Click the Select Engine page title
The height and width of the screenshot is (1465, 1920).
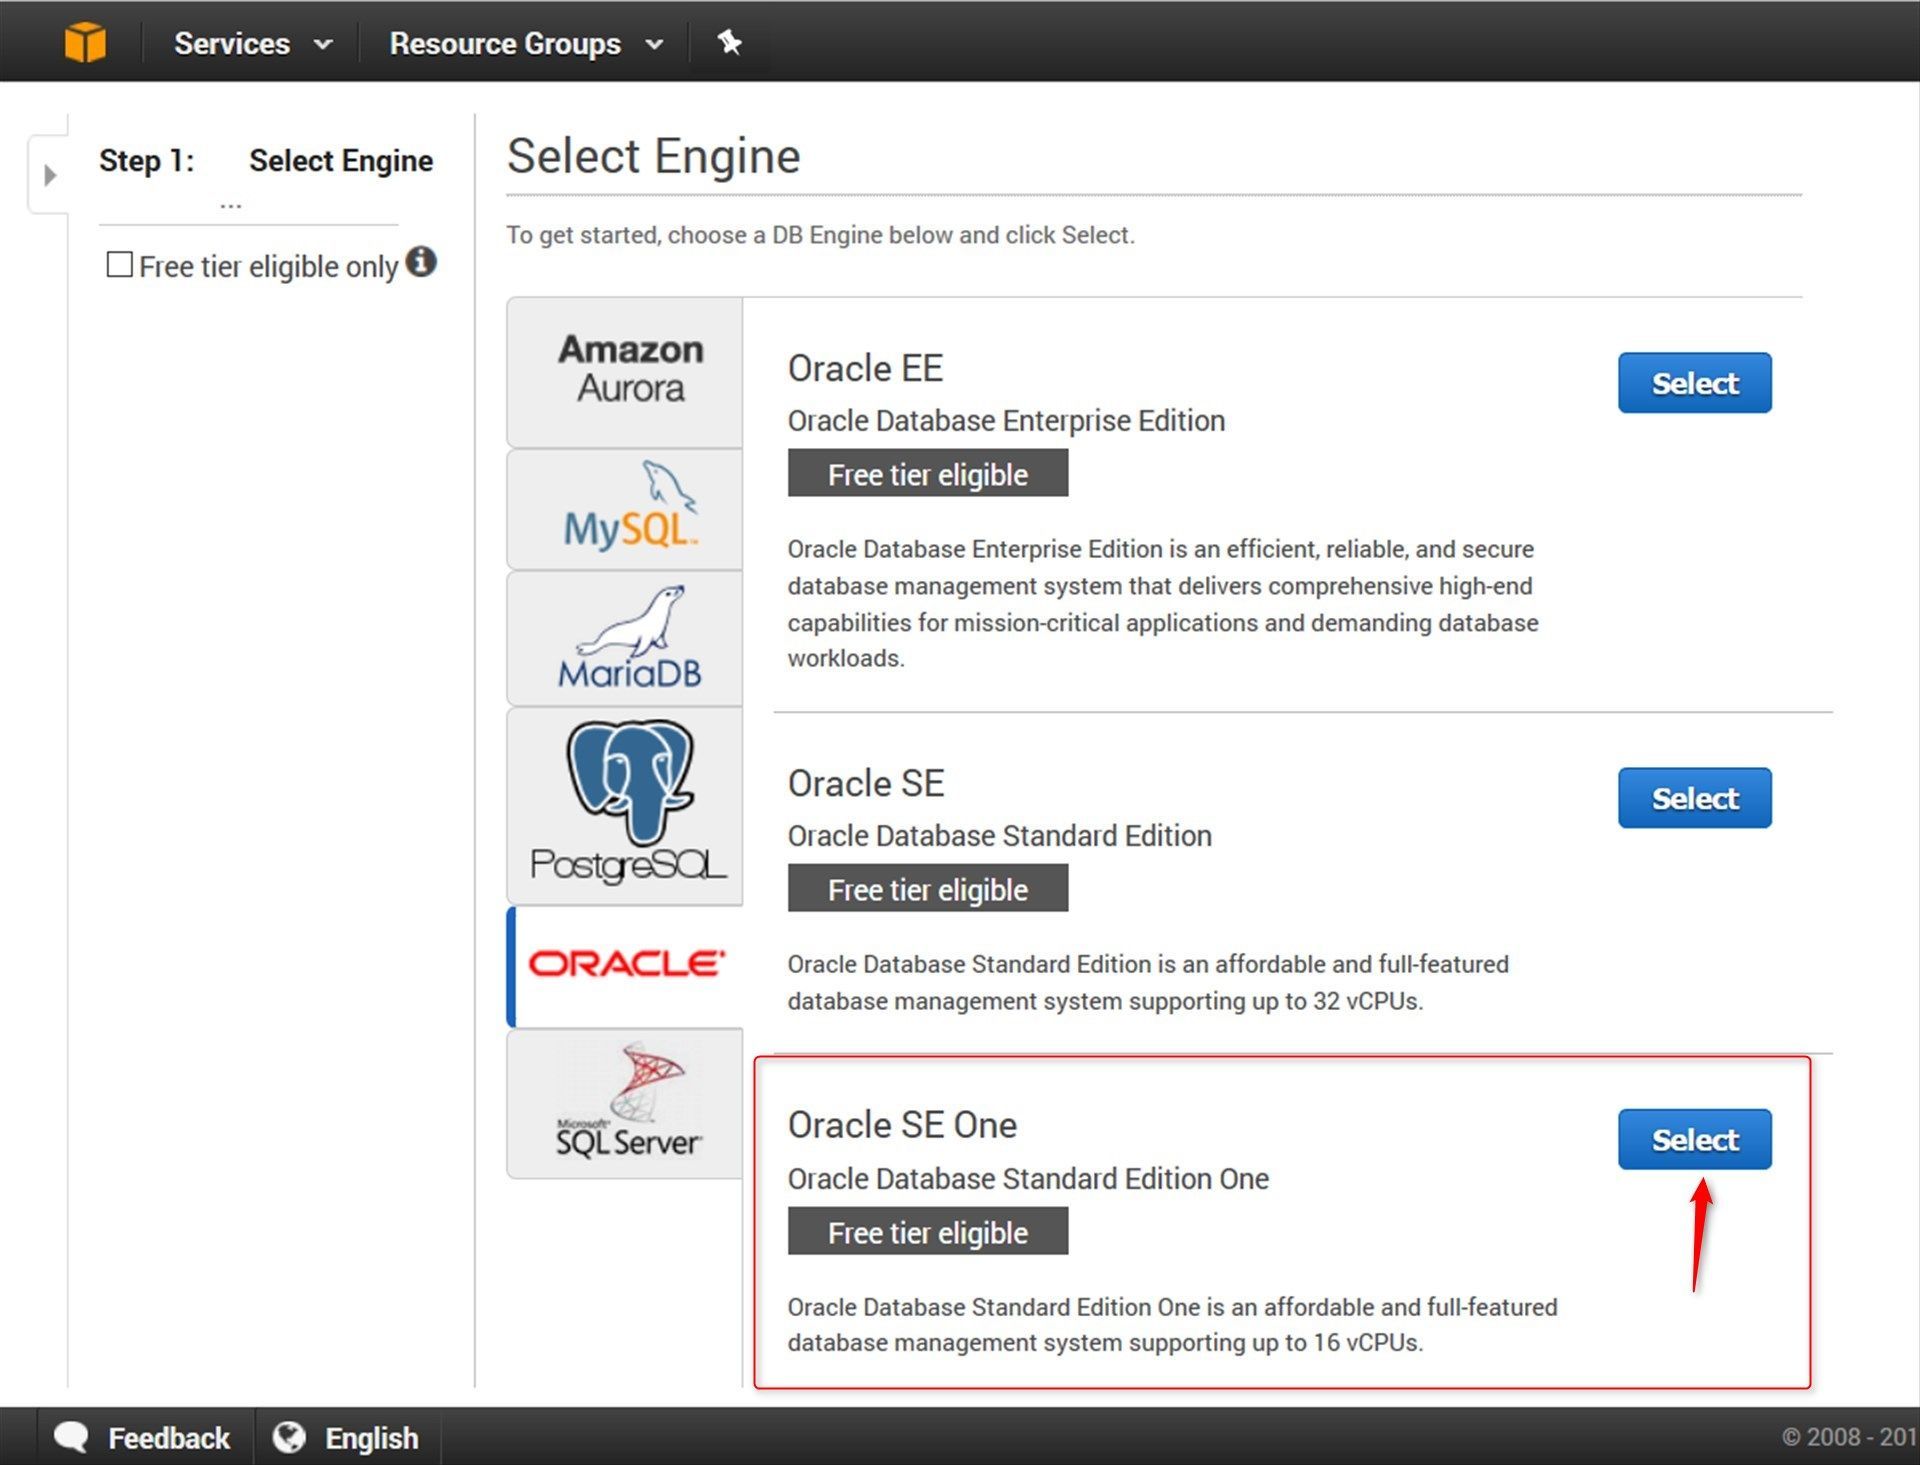(653, 156)
